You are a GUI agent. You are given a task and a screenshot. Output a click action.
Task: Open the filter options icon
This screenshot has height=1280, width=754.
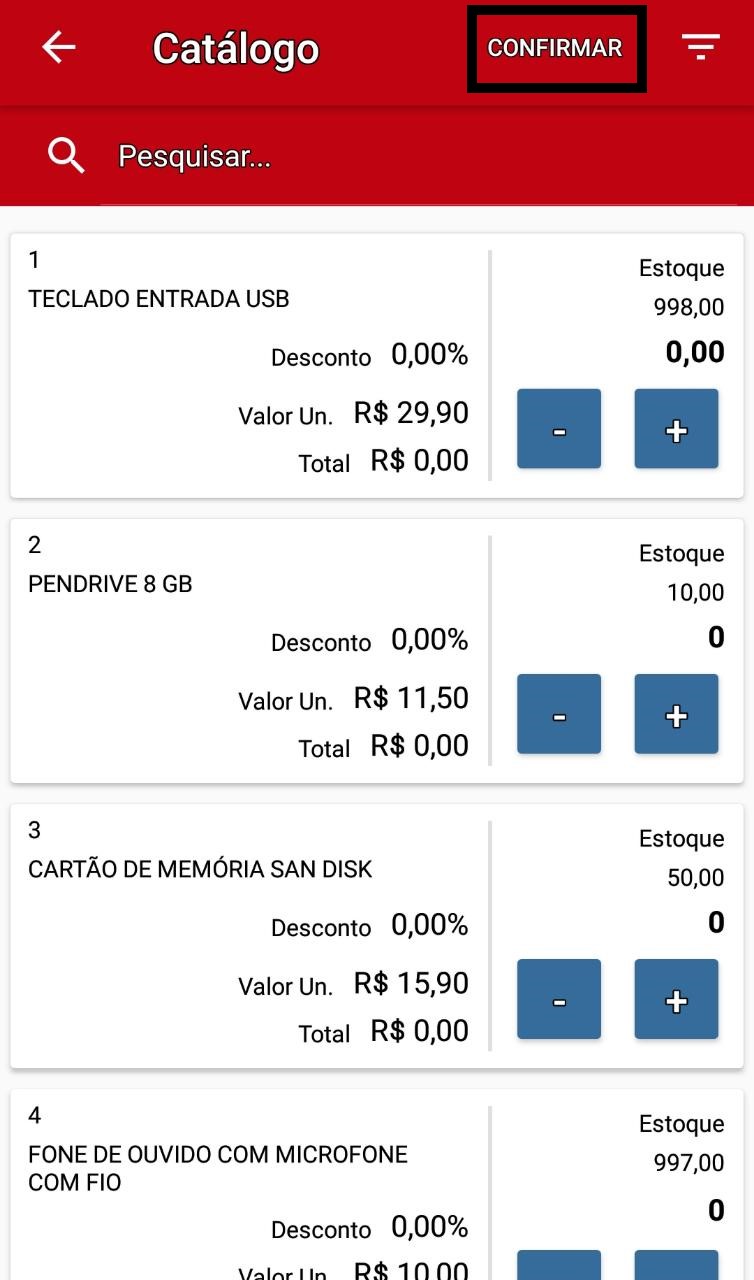coord(700,47)
